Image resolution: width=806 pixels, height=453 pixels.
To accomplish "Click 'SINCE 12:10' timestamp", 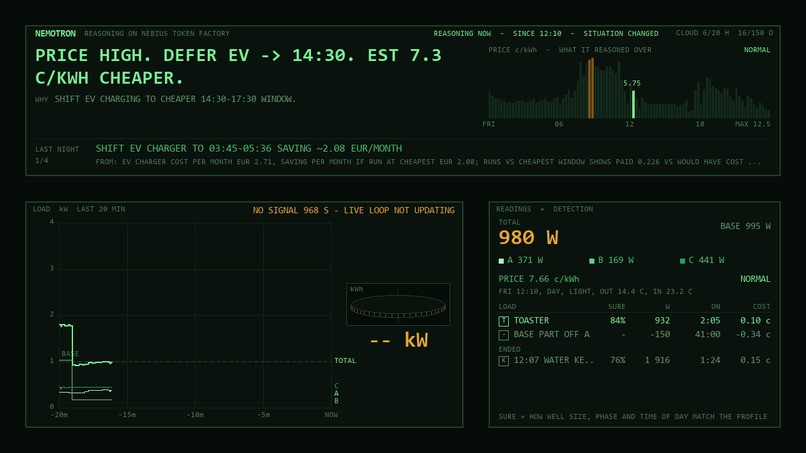I will (537, 33).
